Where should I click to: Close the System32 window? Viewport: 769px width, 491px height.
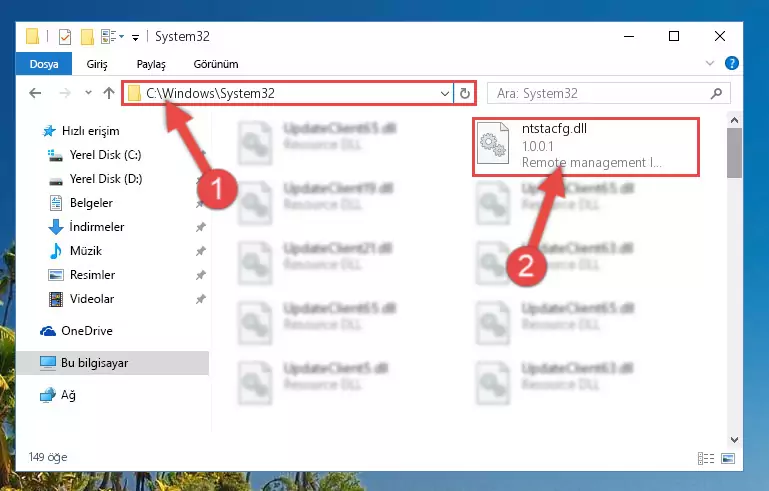719,36
